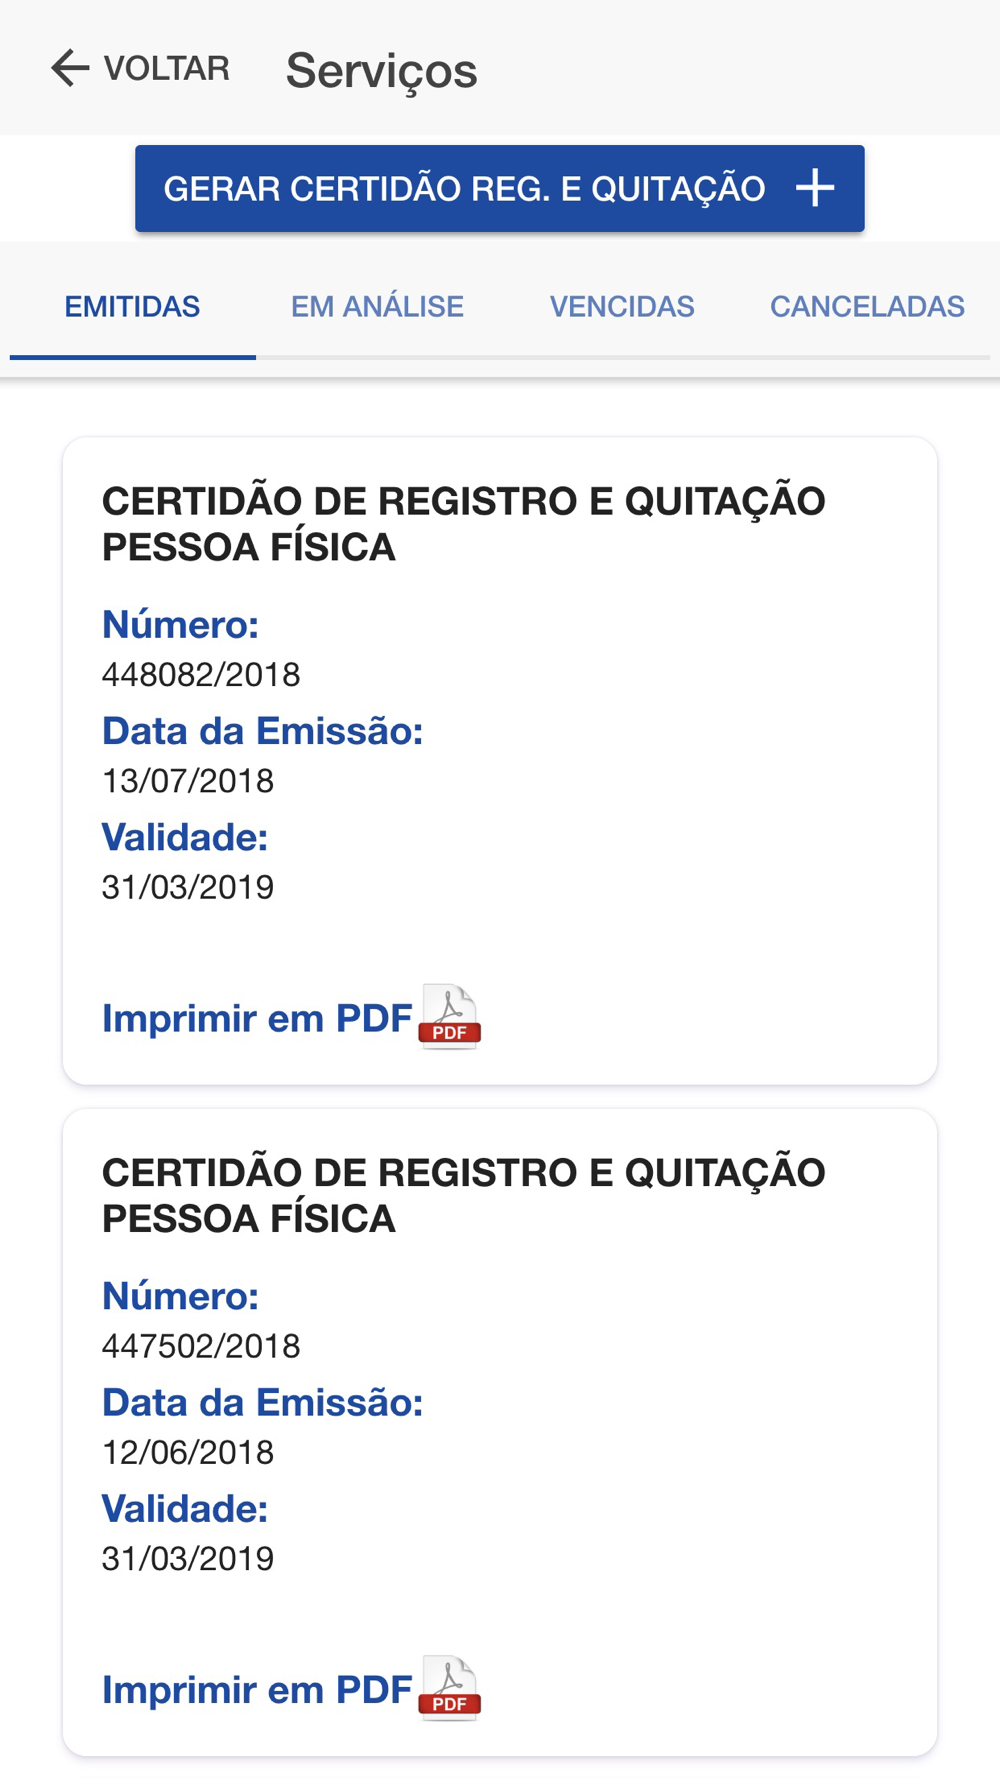Tap the first certificate card heading
Viewport: 1000px width, 1778px height.
pos(464,524)
